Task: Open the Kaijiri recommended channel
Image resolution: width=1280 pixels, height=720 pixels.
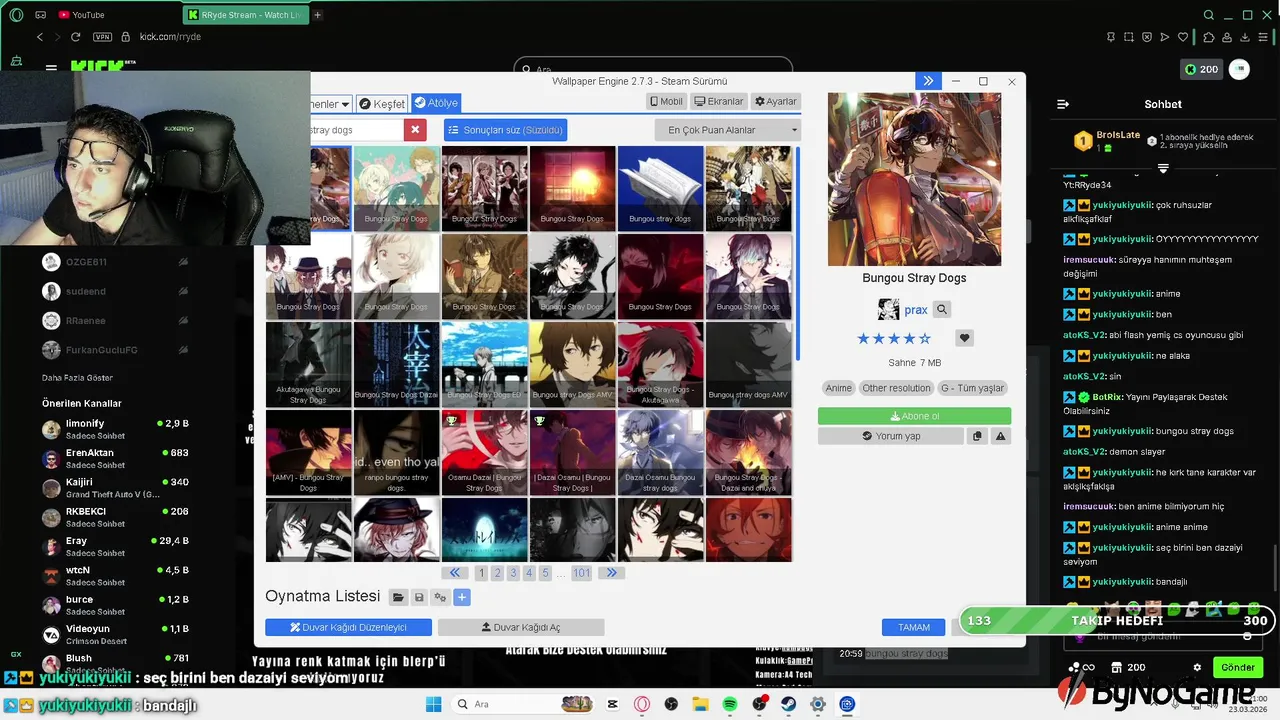Action: click(x=113, y=488)
